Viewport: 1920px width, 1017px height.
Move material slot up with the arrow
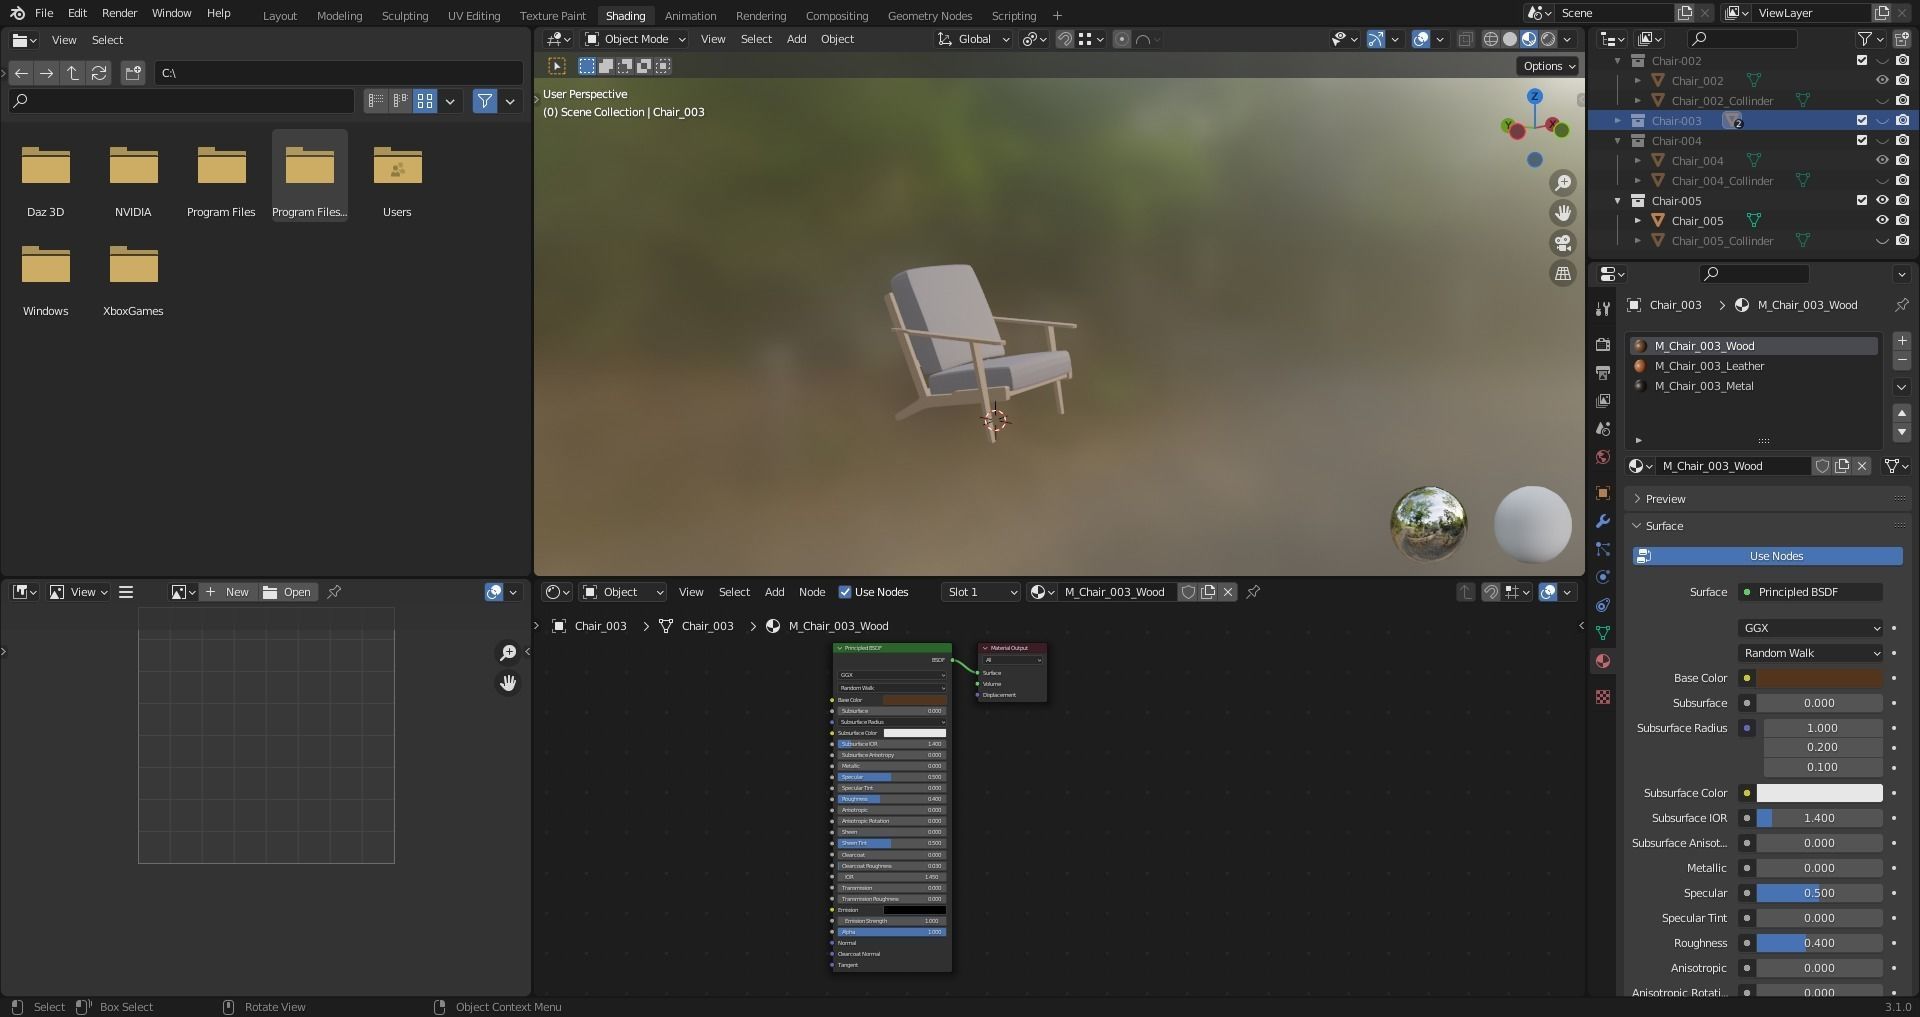pos(1902,413)
